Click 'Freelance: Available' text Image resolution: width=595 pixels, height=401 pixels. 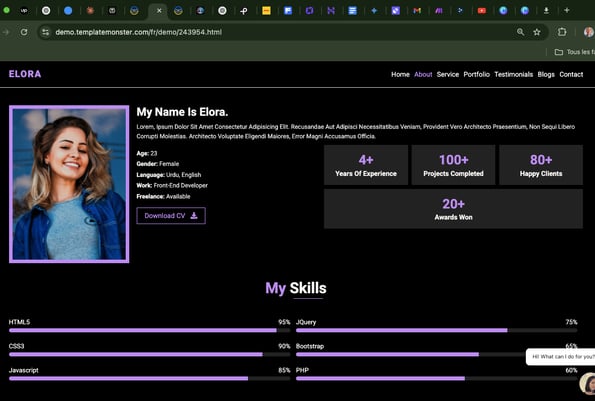click(x=163, y=197)
